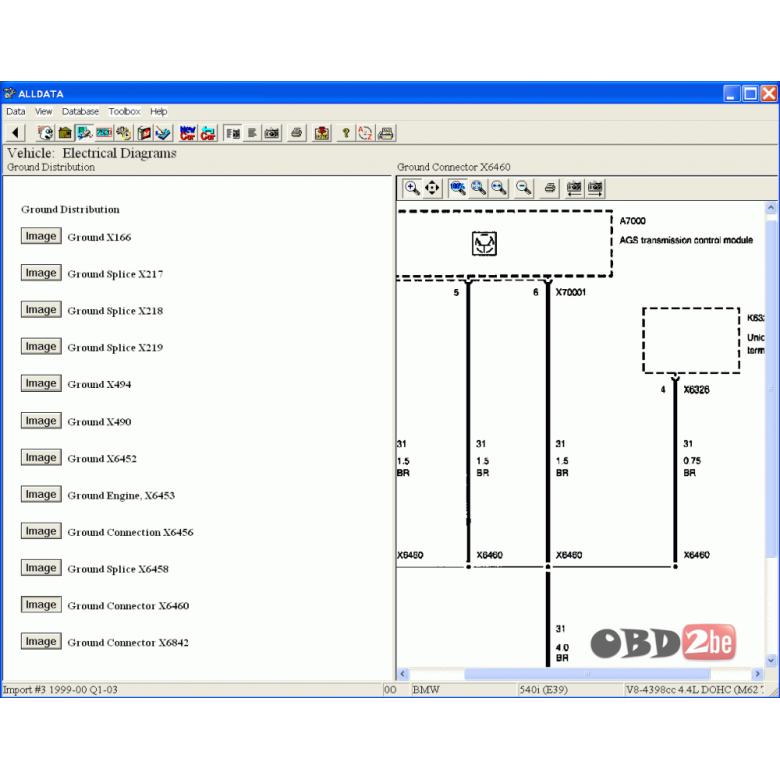This screenshot has width=780, height=780.
Task: Click the diagram scroll down arrow
Action: pyautogui.click(x=771, y=661)
